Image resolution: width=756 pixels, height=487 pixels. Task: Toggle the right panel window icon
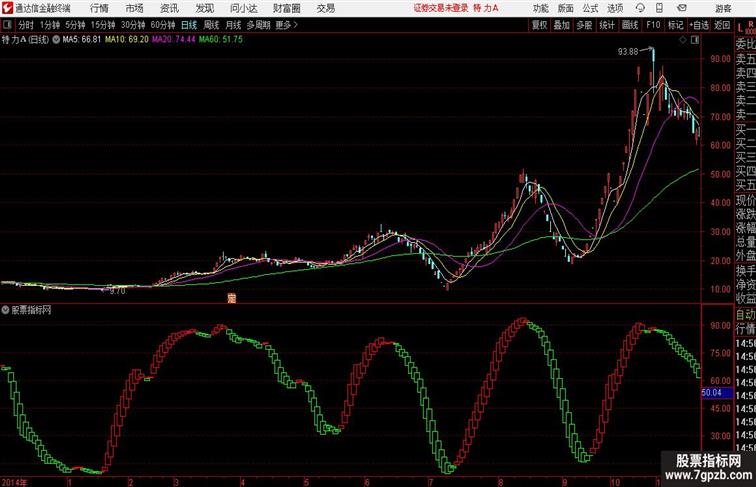[x=695, y=40]
